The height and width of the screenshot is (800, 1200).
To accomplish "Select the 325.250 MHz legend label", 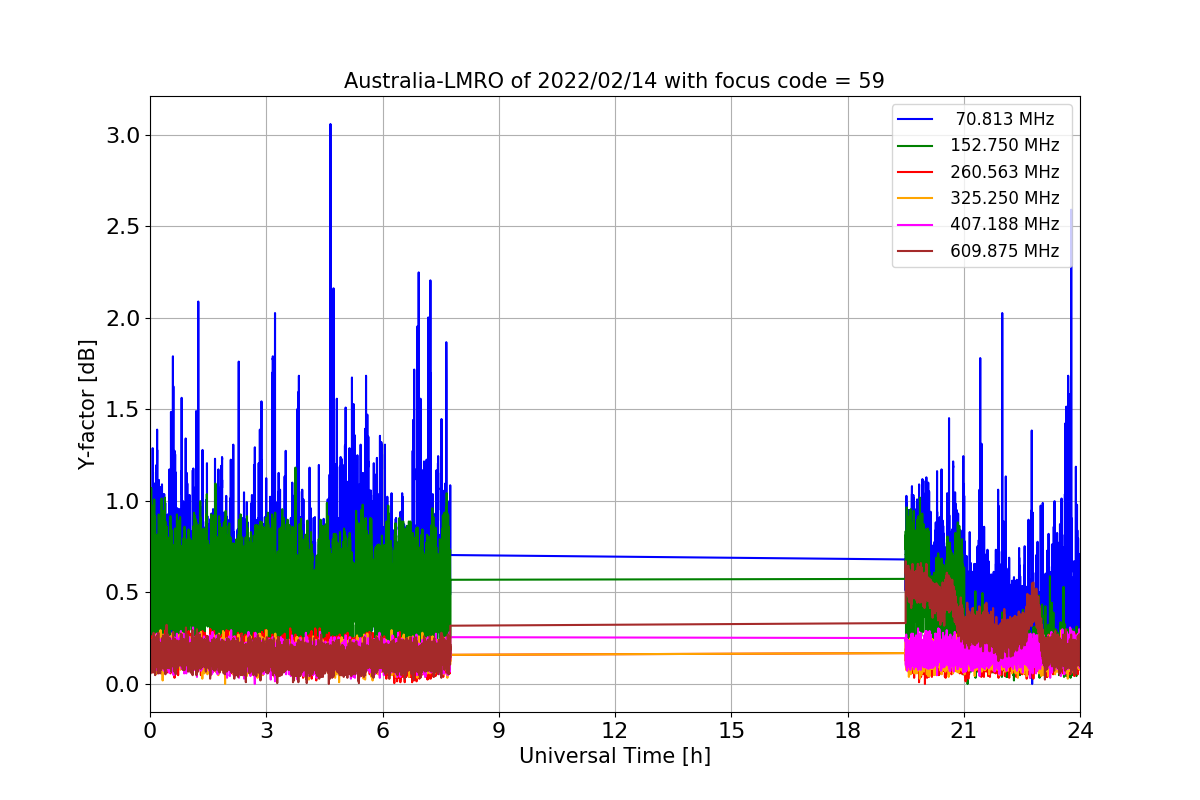I will pos(1005,198).
